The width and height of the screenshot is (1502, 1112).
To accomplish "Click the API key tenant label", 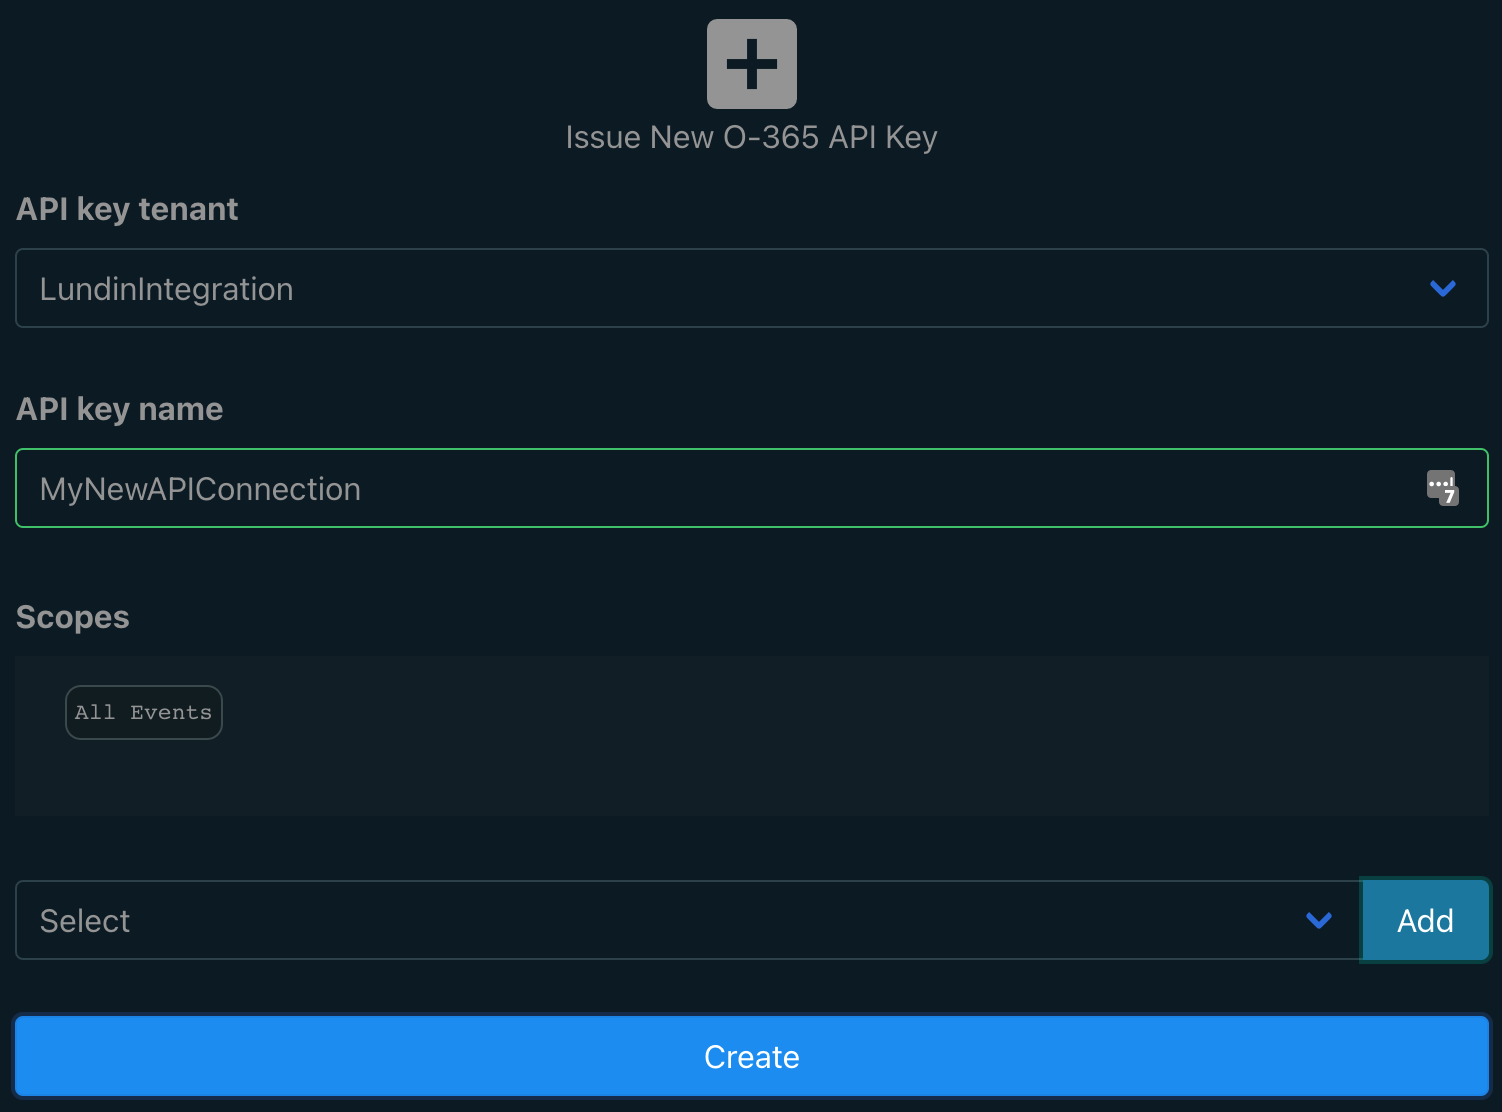I will point(127,209).
